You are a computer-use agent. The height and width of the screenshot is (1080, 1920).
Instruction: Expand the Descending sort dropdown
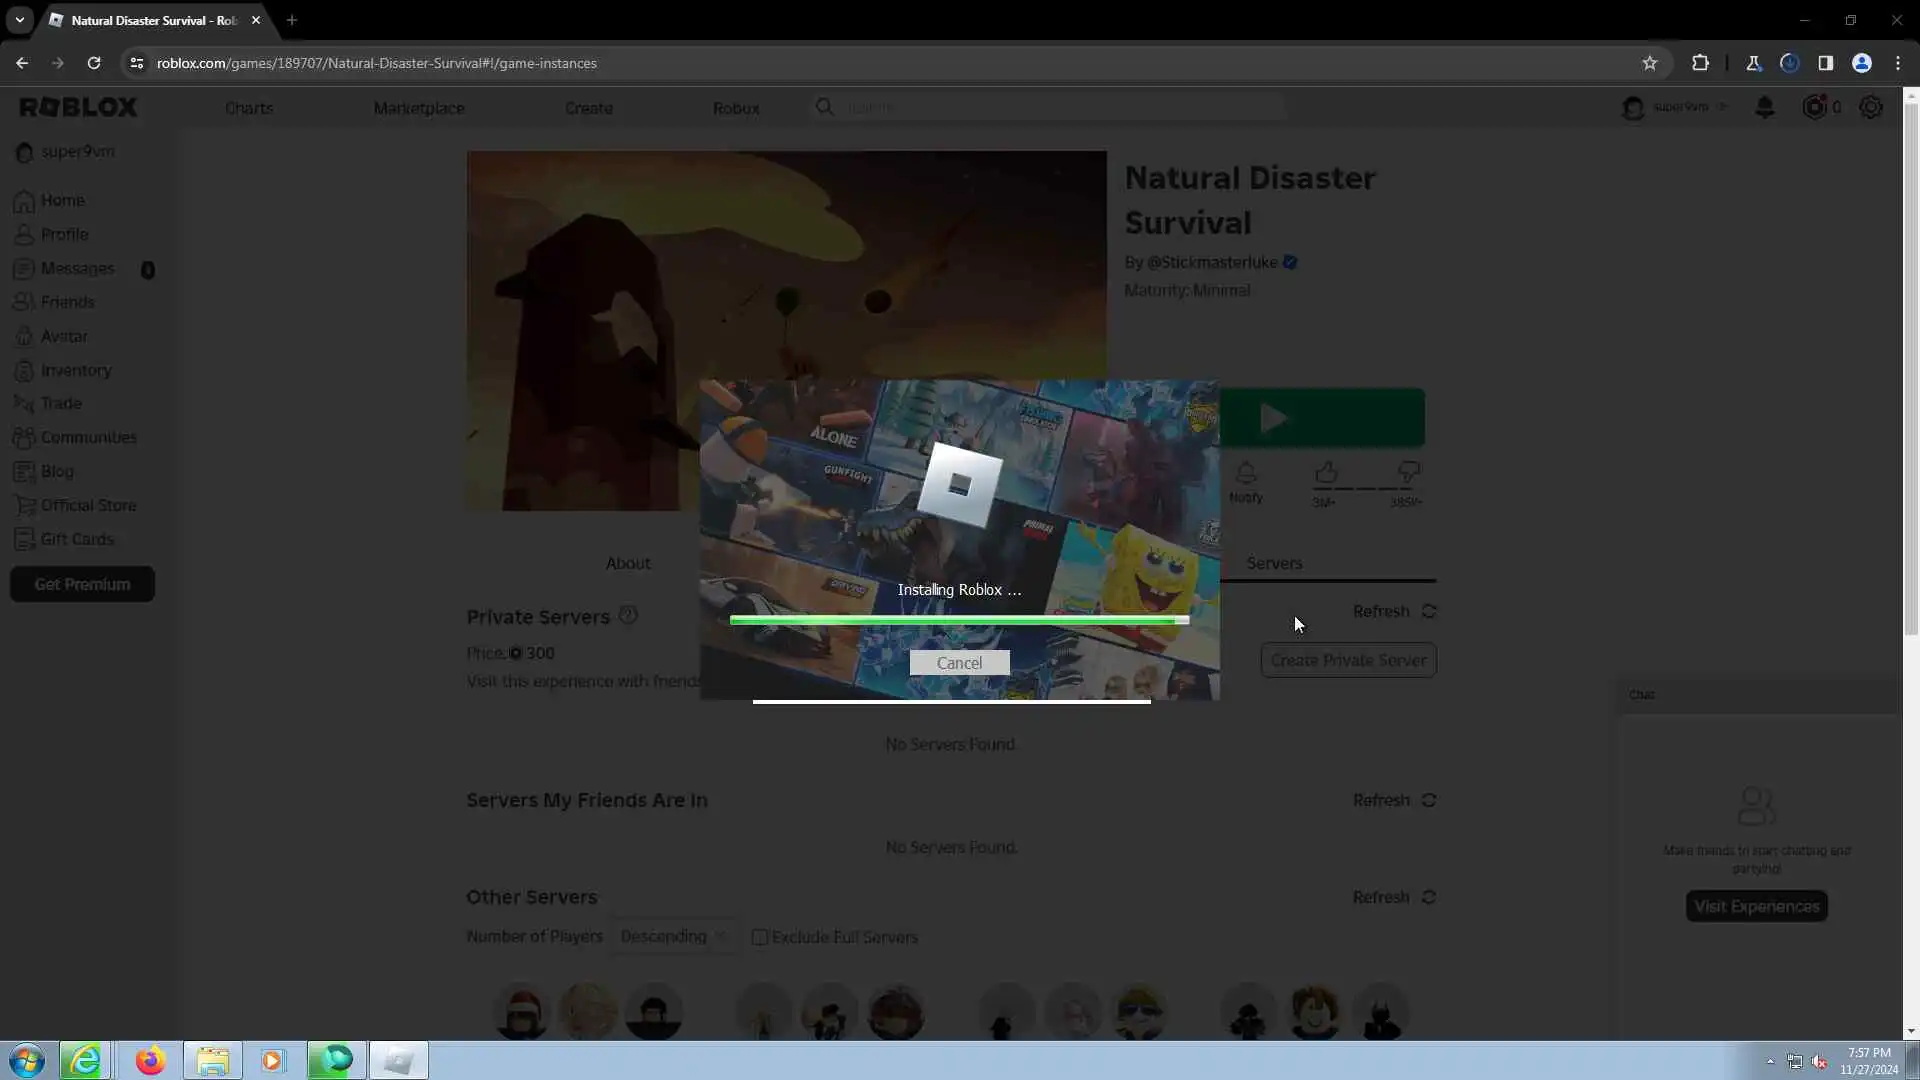pyautogui.click(x=674, y=937)
